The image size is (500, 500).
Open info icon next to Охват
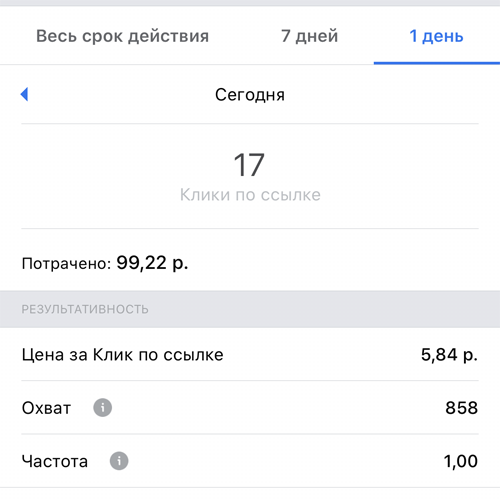tap(103, 408)
